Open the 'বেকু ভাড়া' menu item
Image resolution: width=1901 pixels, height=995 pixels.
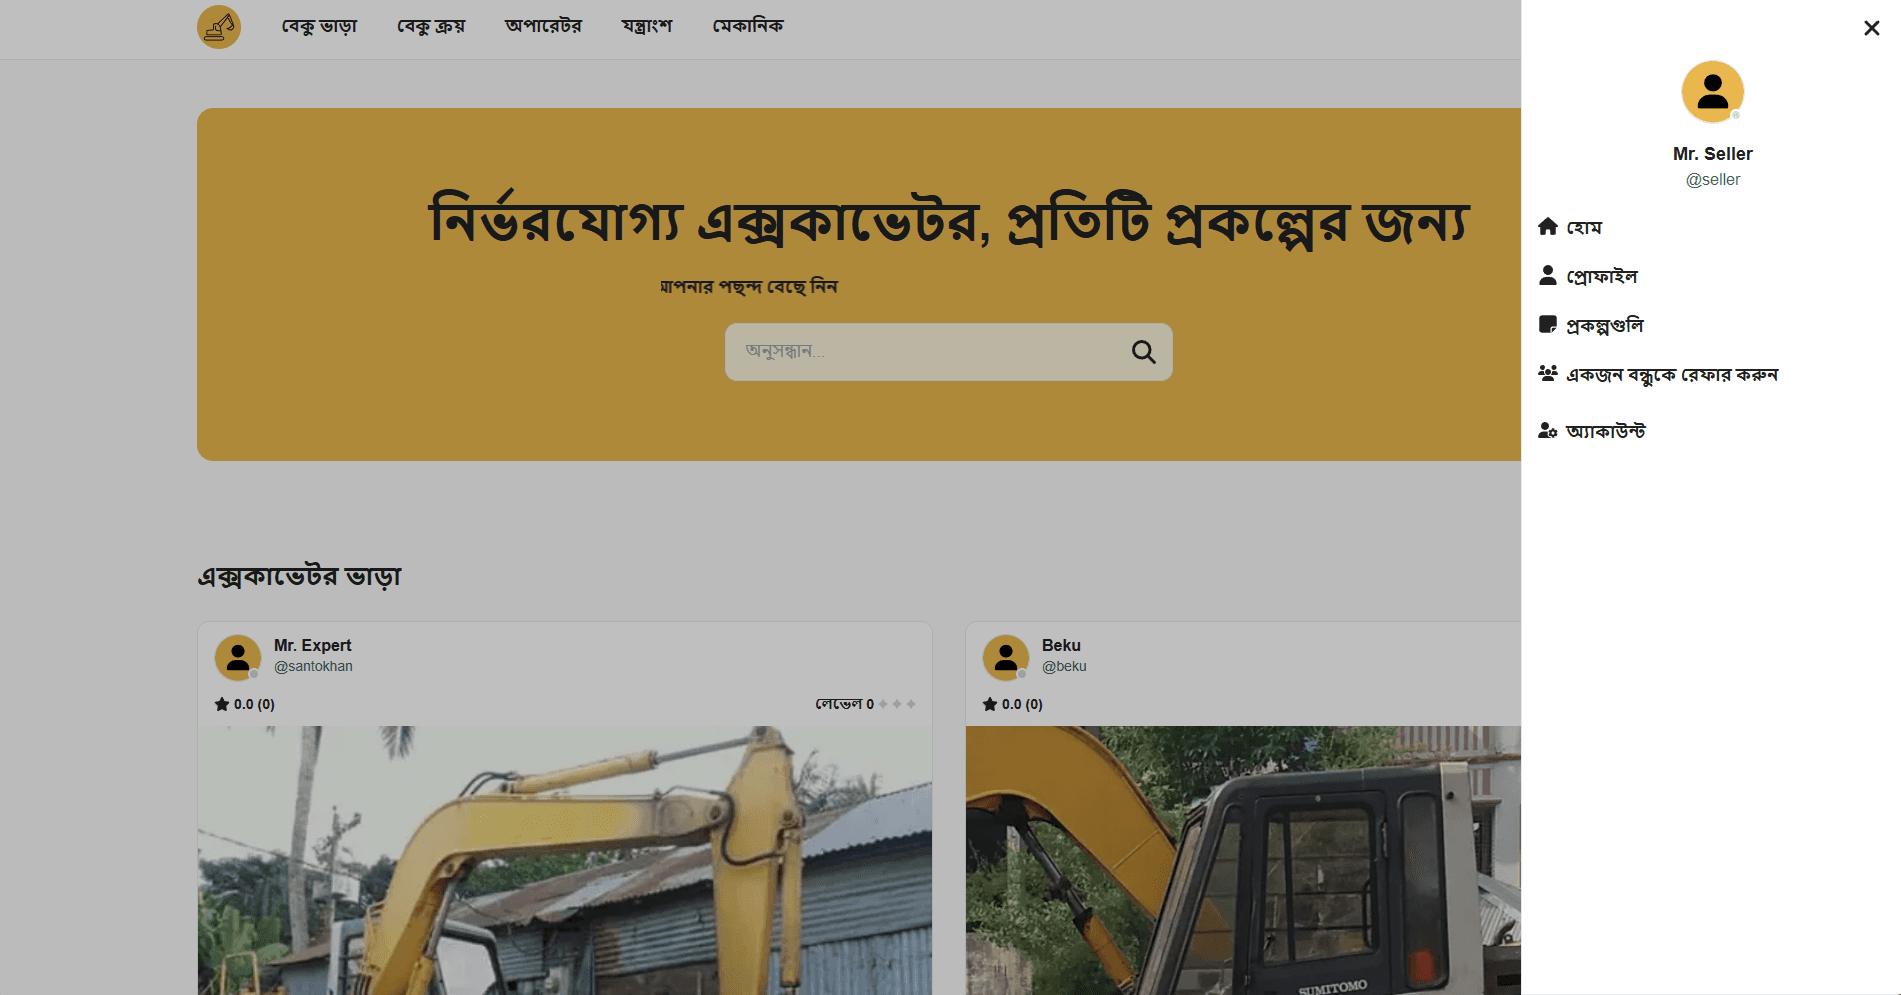pos(320,25)
